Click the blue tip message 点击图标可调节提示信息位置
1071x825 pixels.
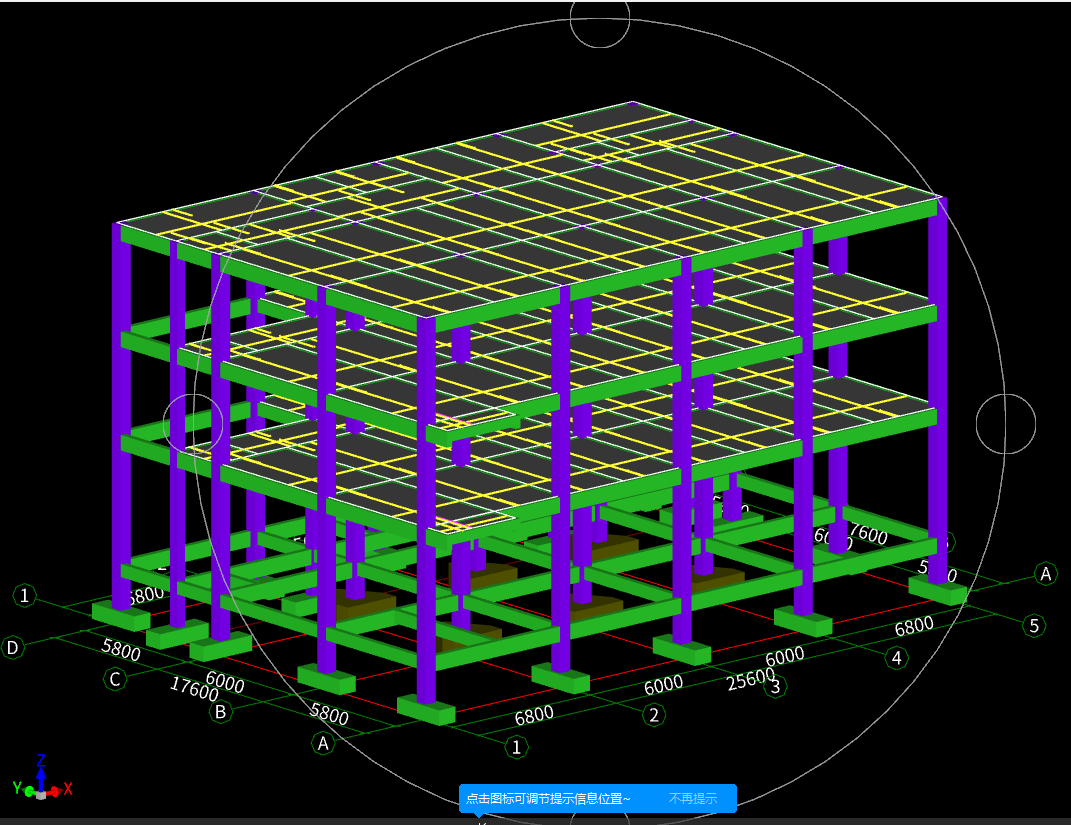coord(548,798)
